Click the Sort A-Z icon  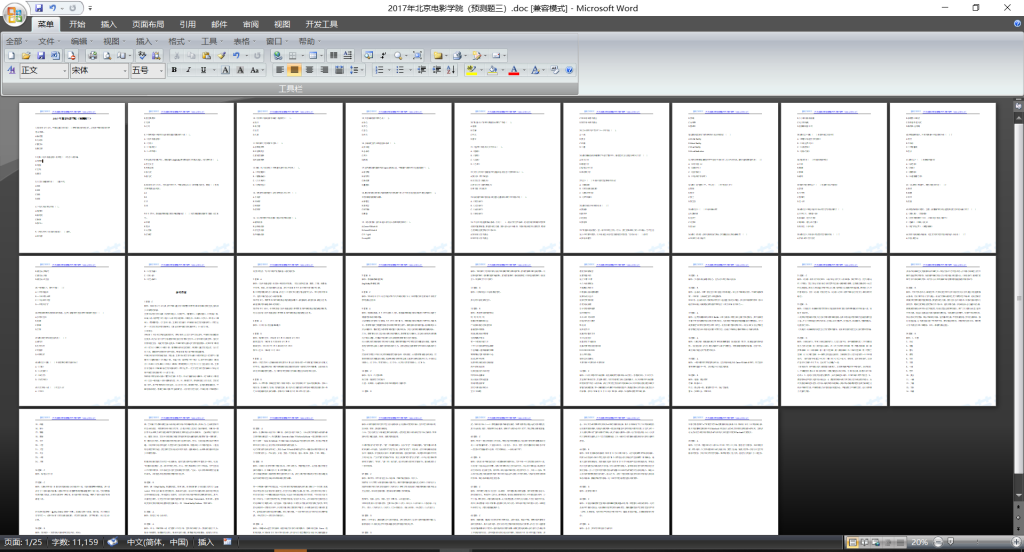tap(450, 71)
